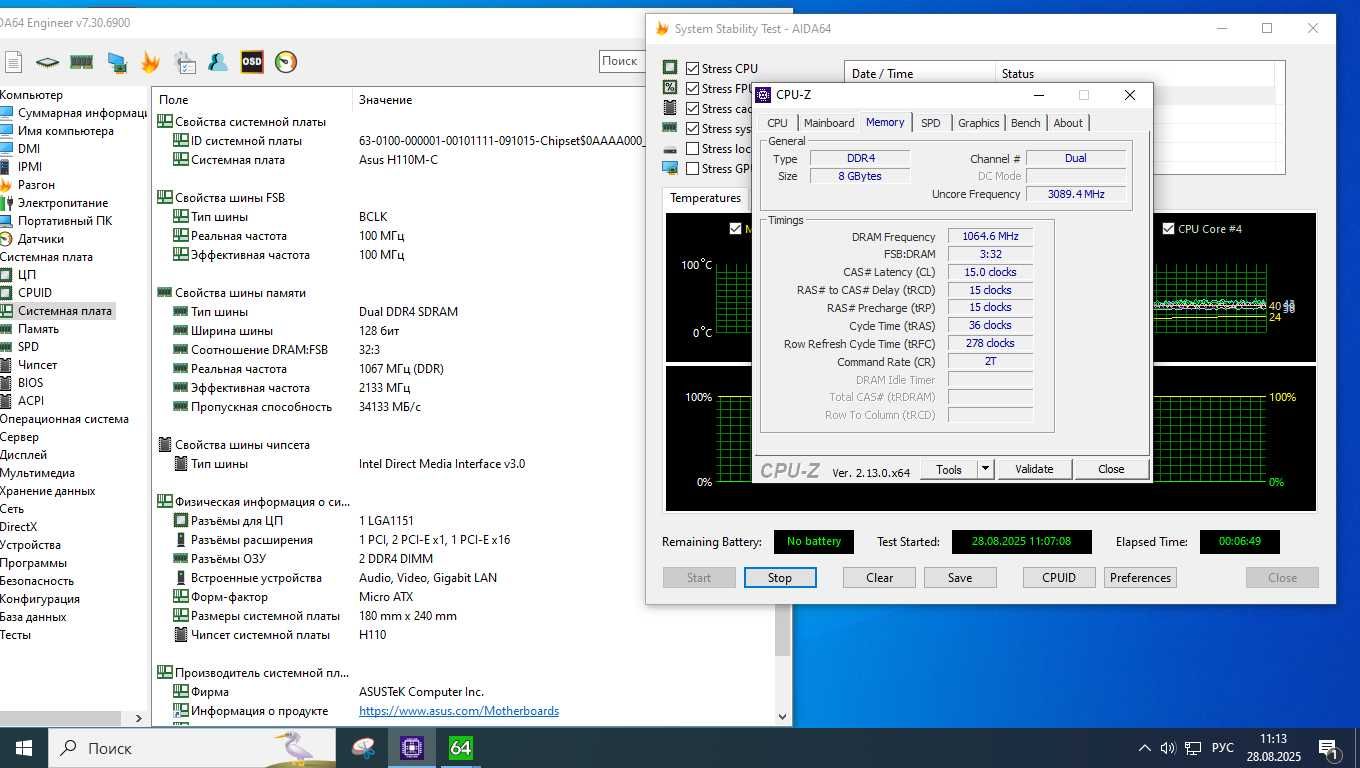Click Validate button in CPU-Z

(x=1034, y=469)
